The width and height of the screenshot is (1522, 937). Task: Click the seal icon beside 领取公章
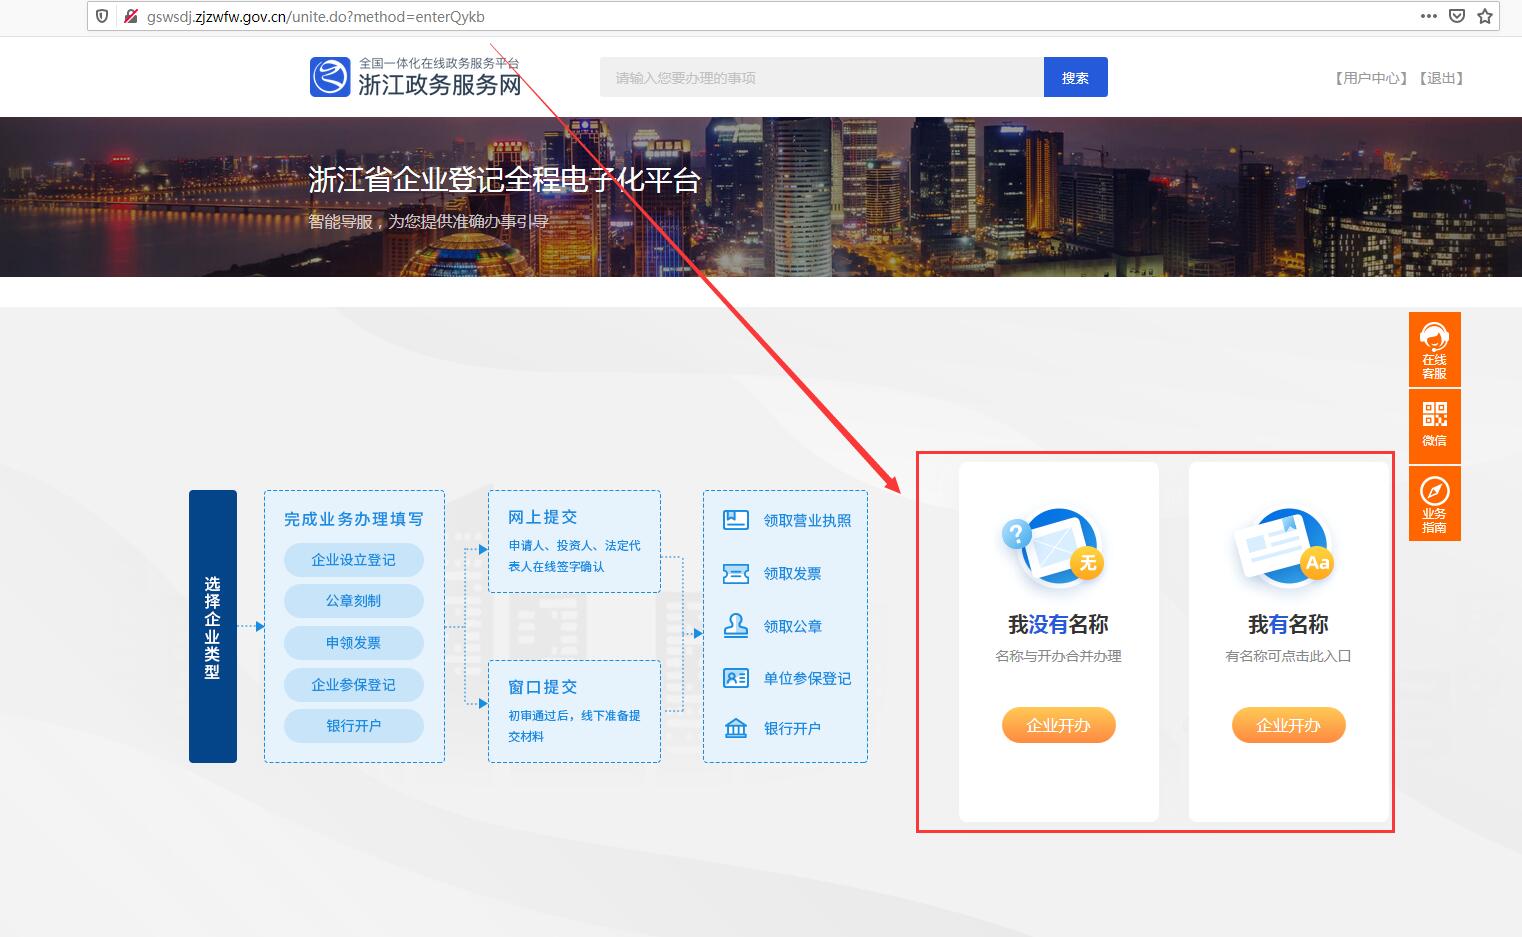735,625
